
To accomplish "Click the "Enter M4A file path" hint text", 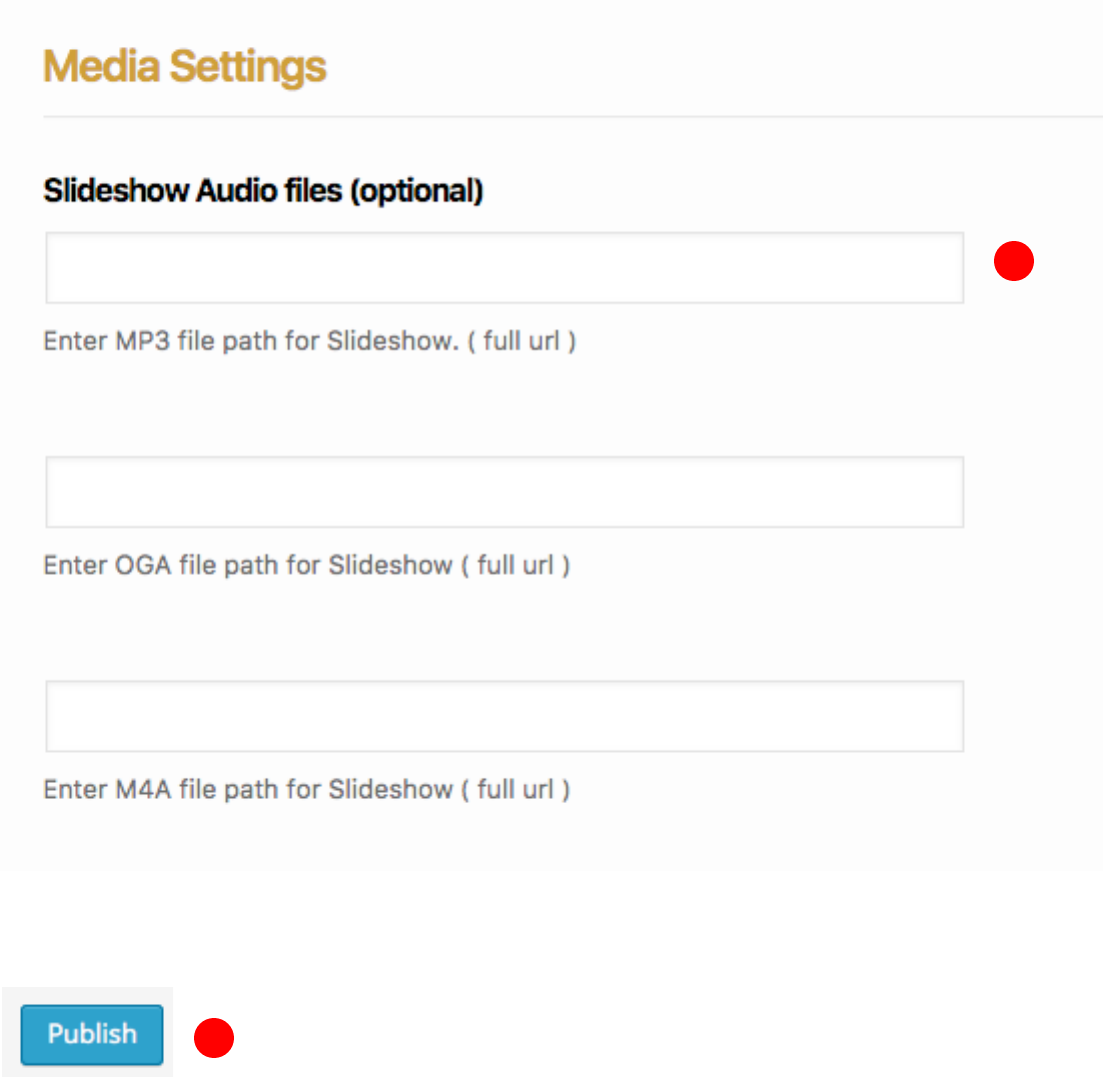I will tap(306, 789).
